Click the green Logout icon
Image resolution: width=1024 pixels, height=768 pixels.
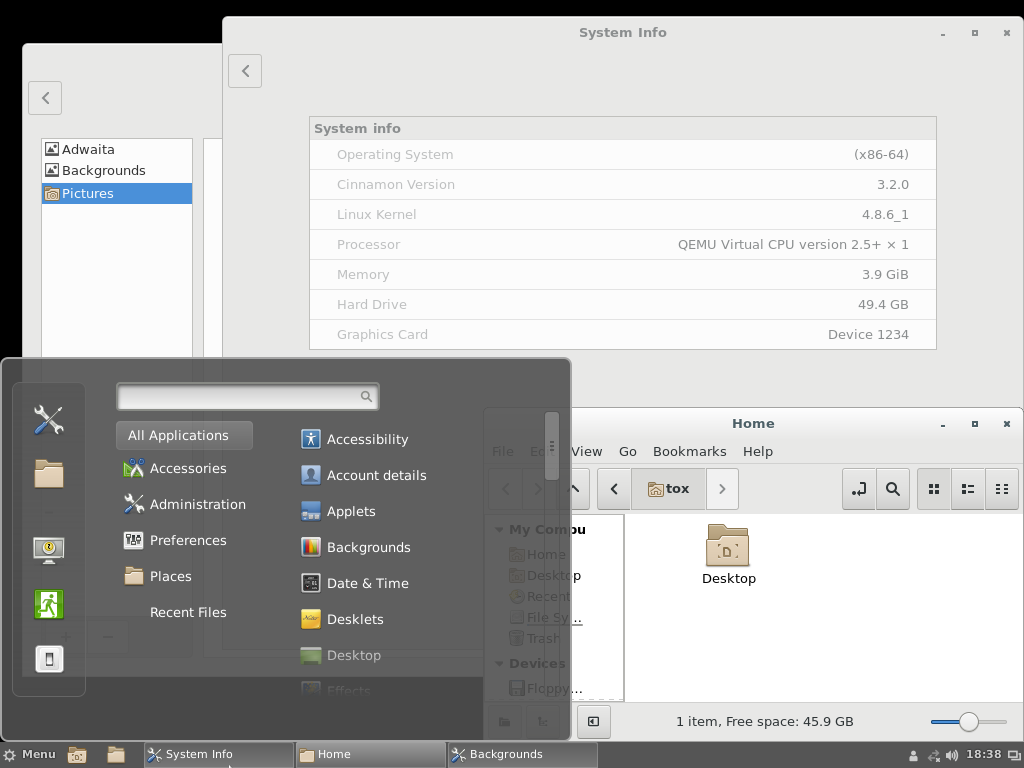pos(48,604)
